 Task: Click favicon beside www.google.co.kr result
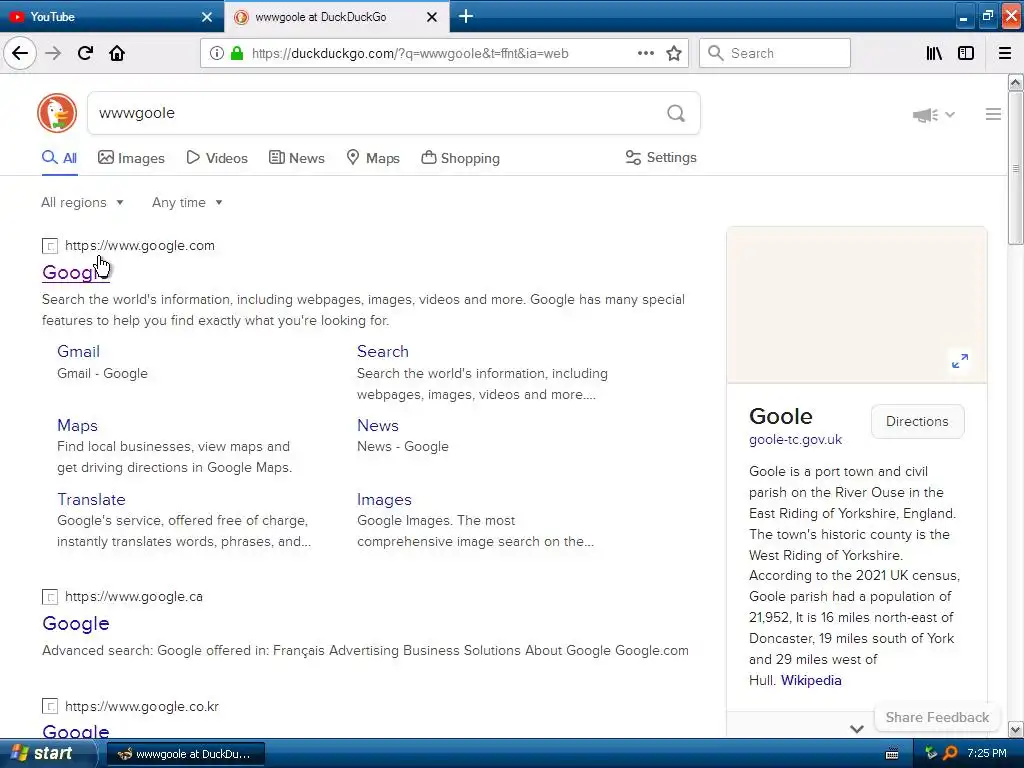pyautogui.click(x=50, y=707)
